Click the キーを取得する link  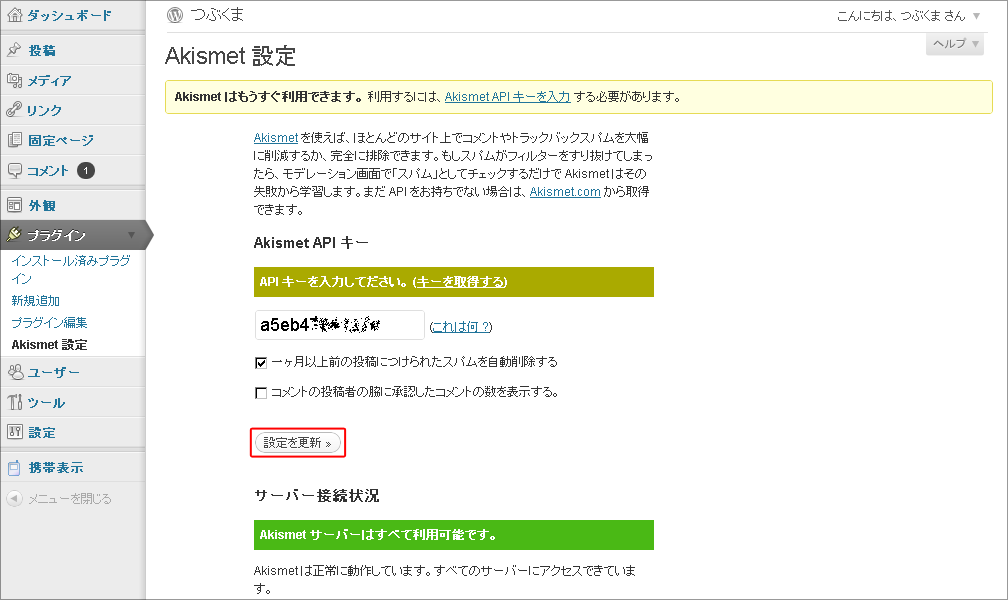[x=460, y=282]
